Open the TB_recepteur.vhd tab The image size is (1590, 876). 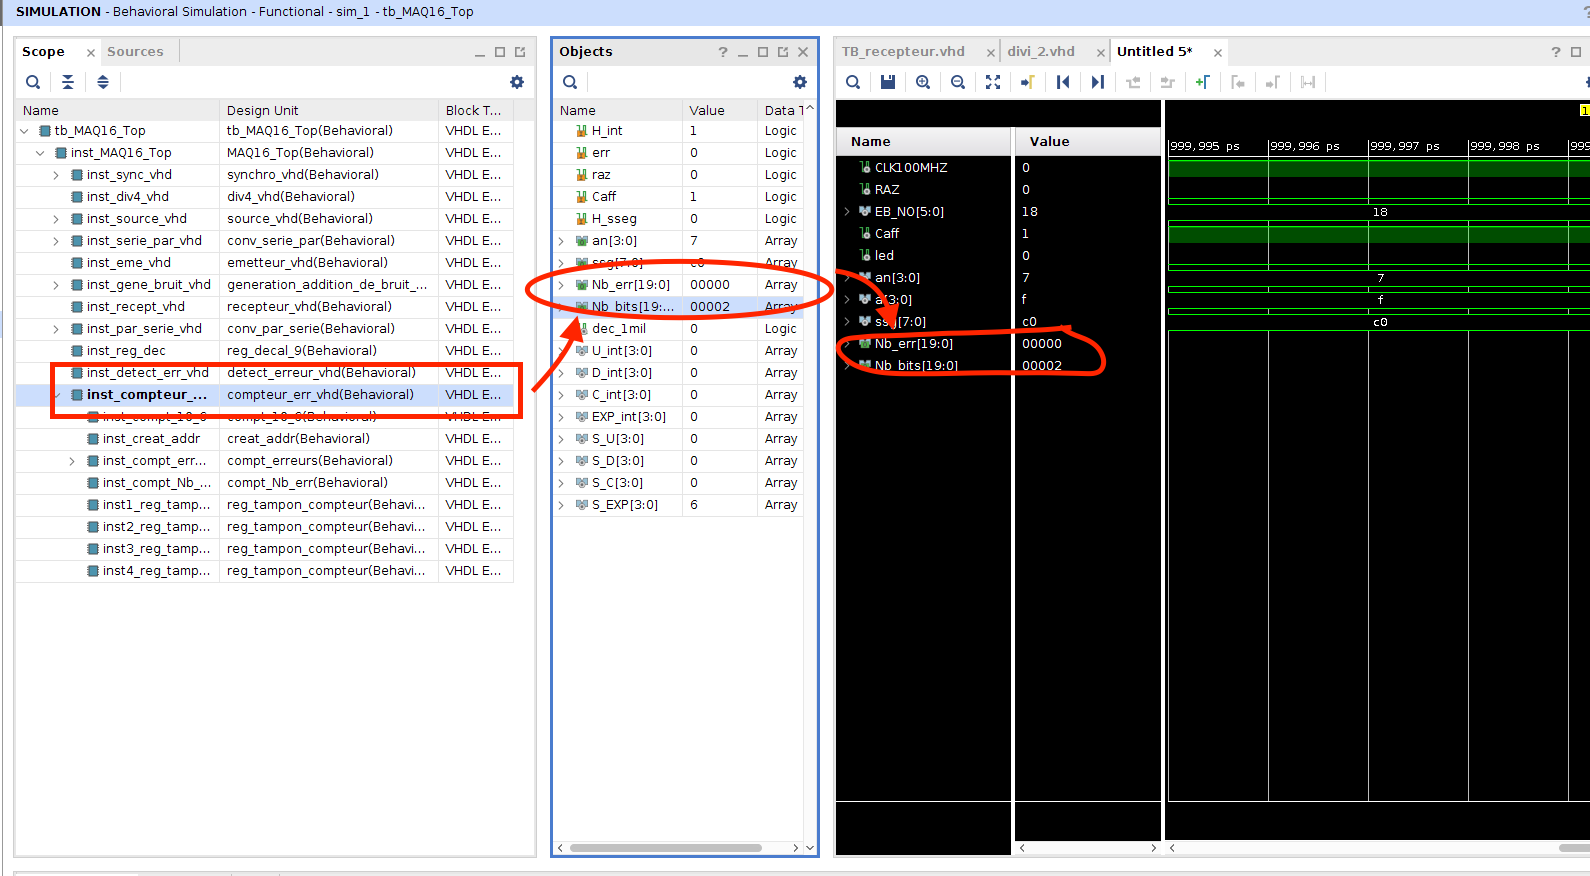(x=903, y=52)
